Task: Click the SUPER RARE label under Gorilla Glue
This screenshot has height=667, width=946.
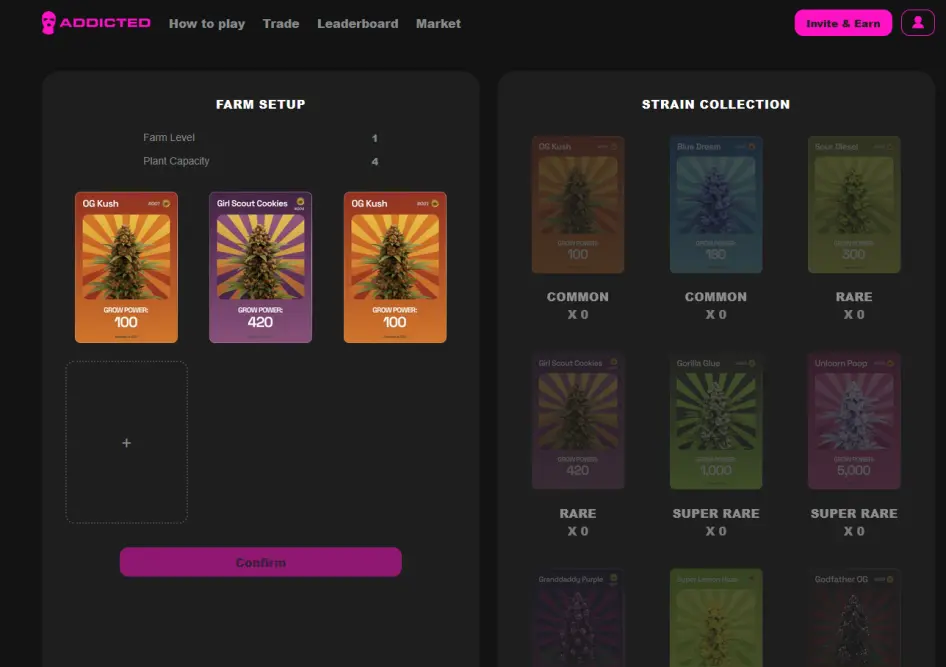Action: [716, 513]
